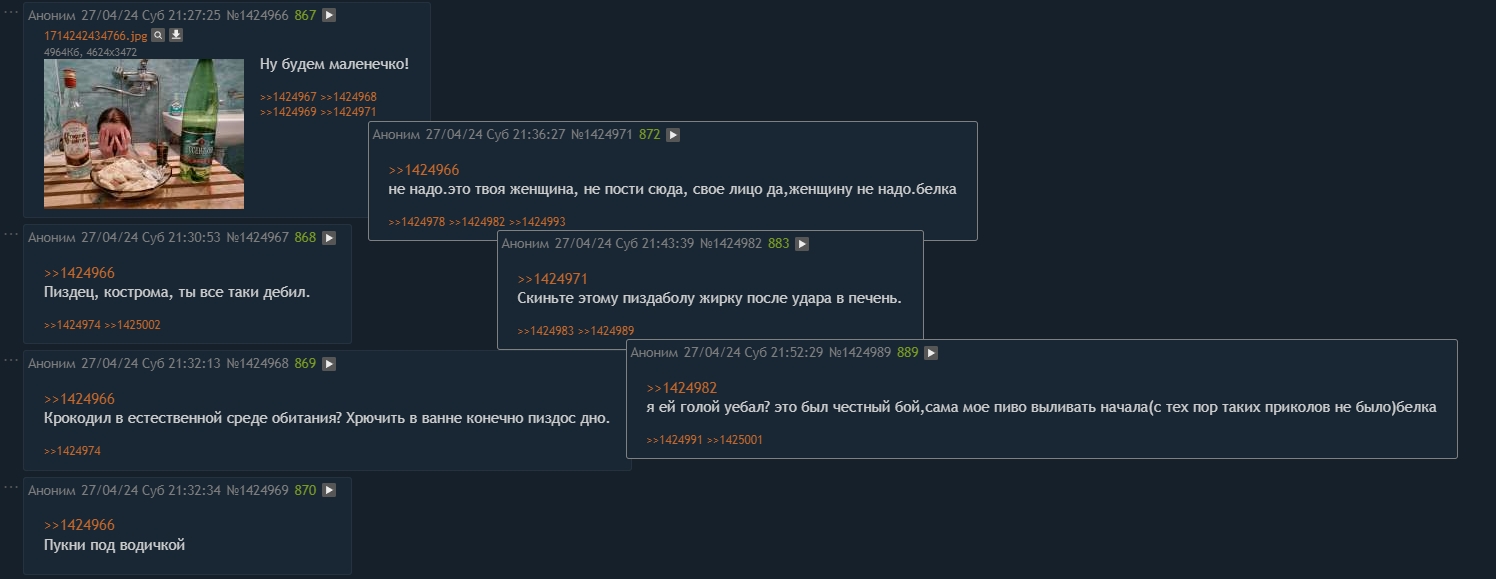Open the three-dots menu for post №1424966
The width and height of the screenshot is (1496, 579).
pos(10,11)
